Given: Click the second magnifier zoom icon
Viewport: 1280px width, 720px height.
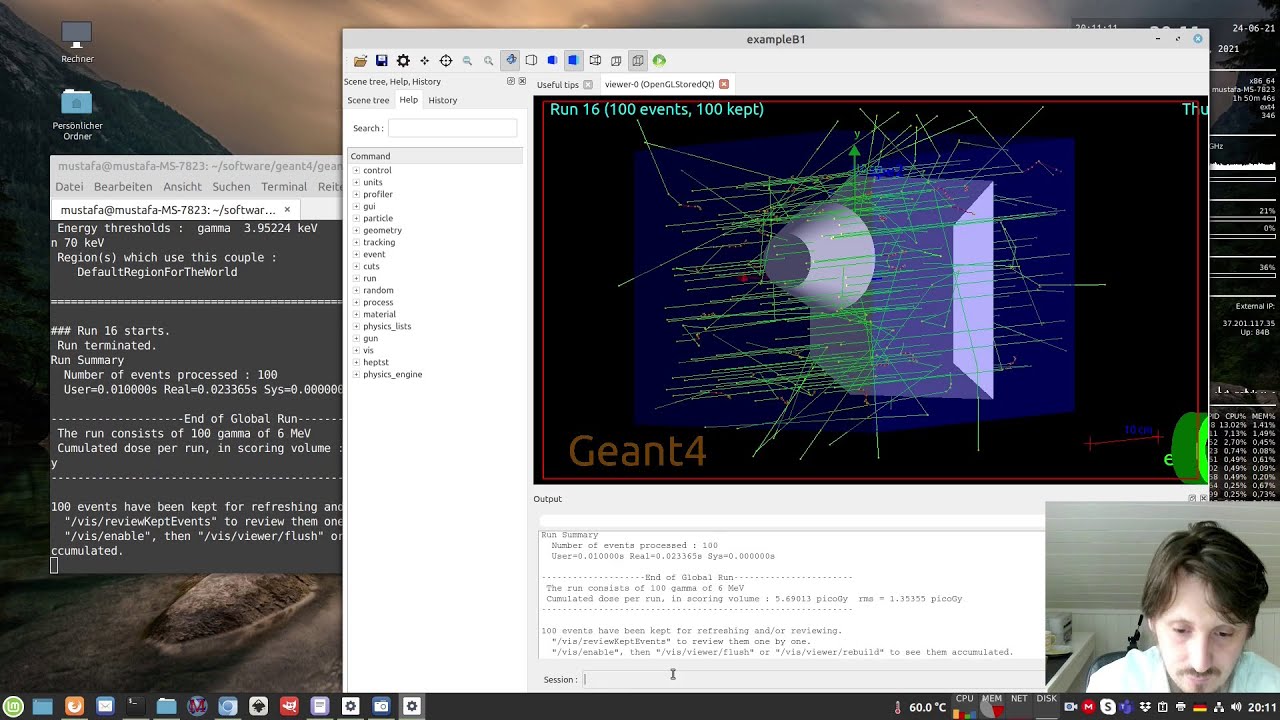Looking at the screenshot, I should coord(489,61).
